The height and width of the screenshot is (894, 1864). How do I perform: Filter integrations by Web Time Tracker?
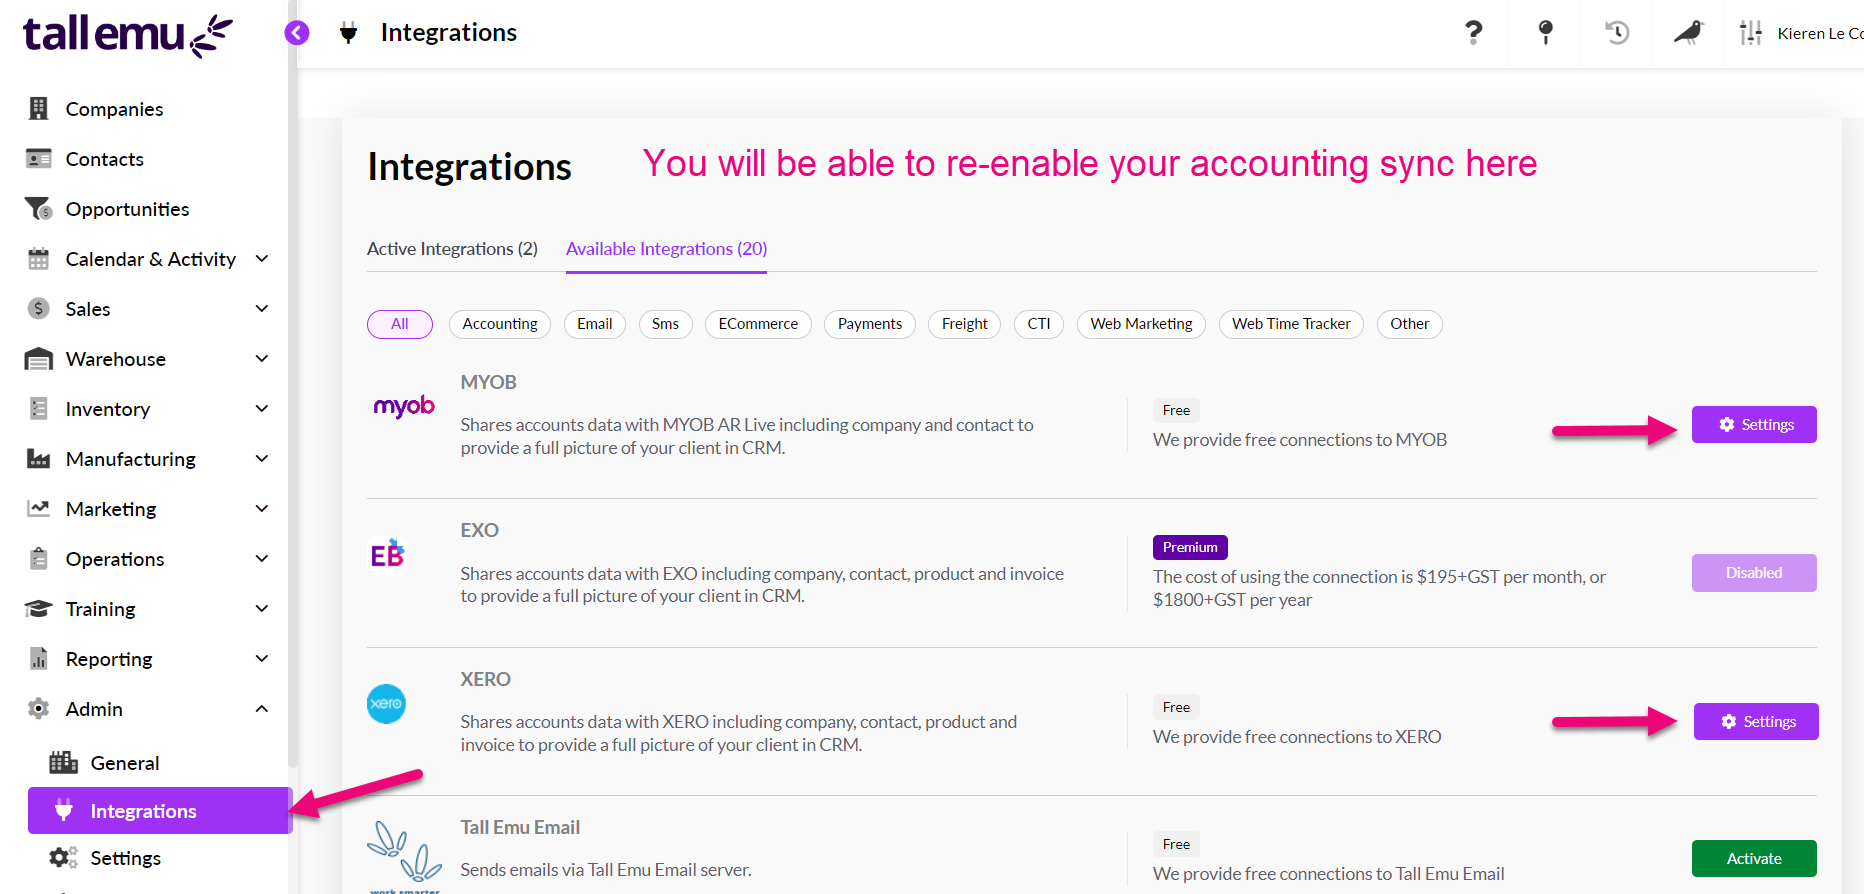[1291, 324]
